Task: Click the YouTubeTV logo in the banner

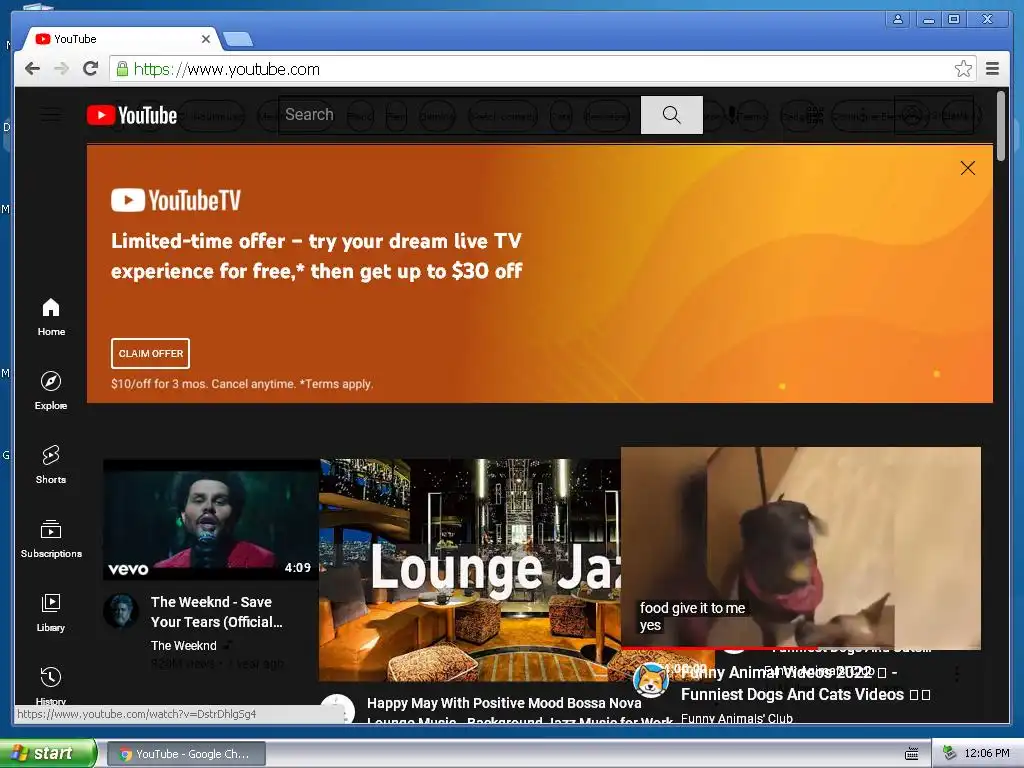Action: (176, 200)
